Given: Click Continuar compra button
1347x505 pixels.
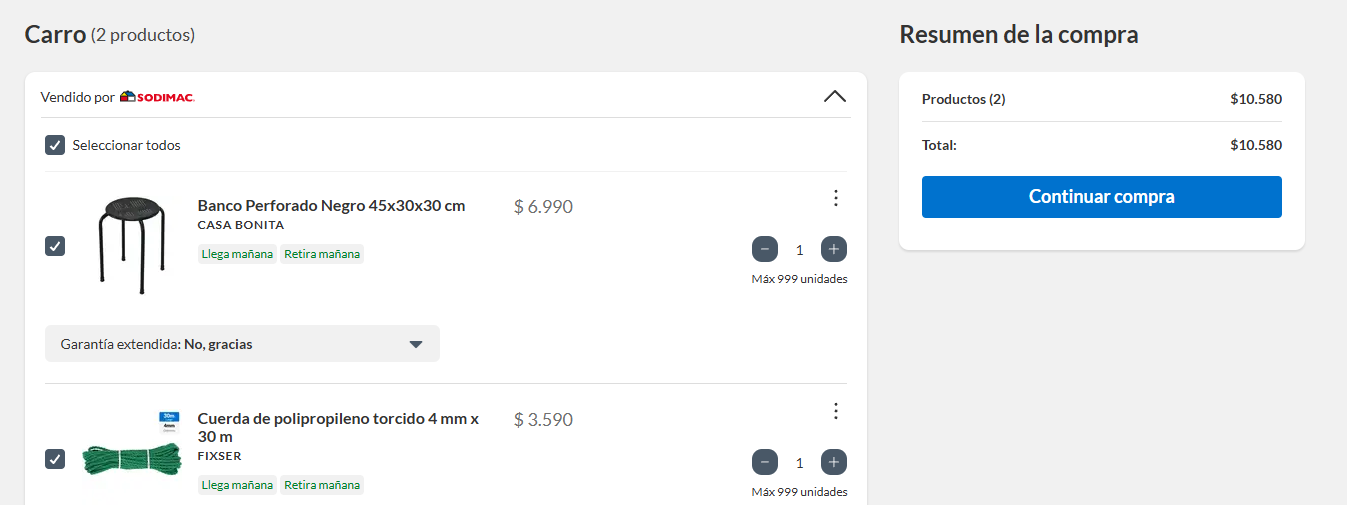Looking at the screenshot, I should pos(1102,197).
